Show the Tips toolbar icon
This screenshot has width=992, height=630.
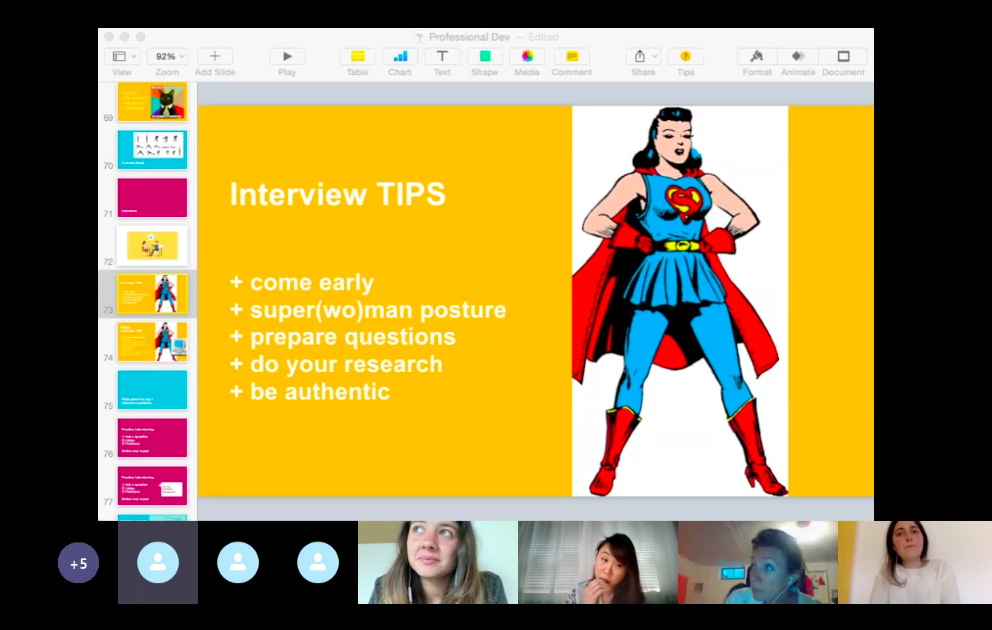(685, 57)
